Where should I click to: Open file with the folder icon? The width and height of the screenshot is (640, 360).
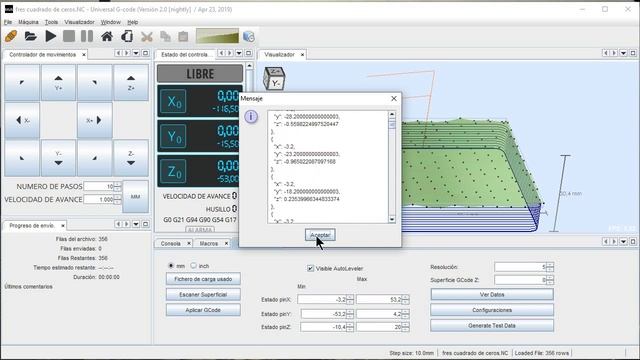pyautogui.click(x=31, y=36)
